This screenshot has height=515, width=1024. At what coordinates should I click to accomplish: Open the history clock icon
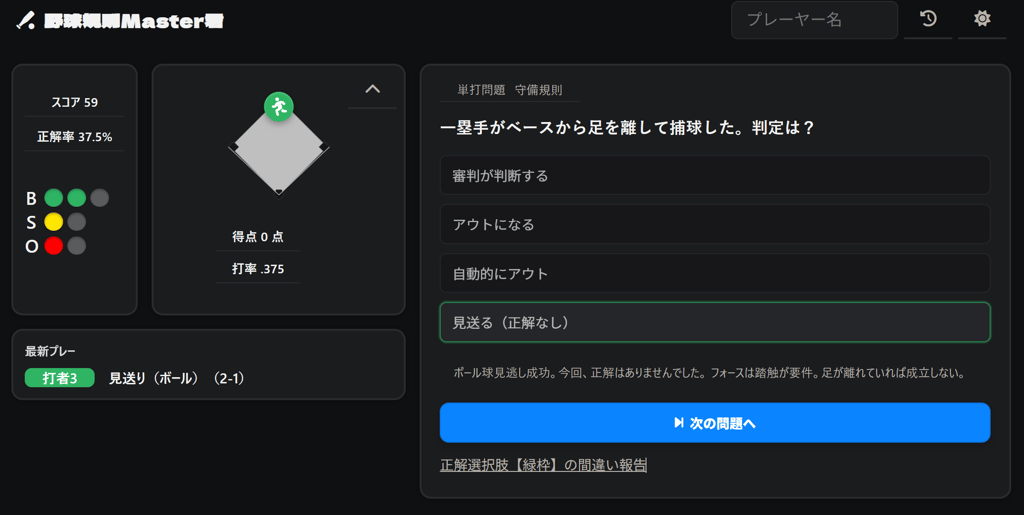(x=928, y=19)
